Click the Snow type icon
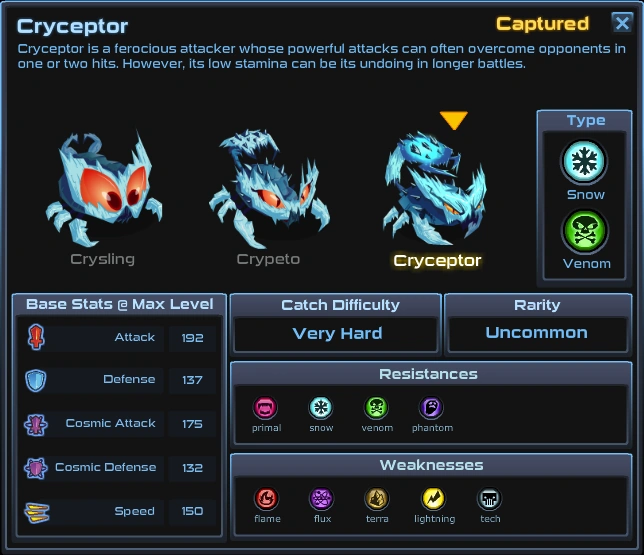Viewport: 644px width, 555px height. 584,162
